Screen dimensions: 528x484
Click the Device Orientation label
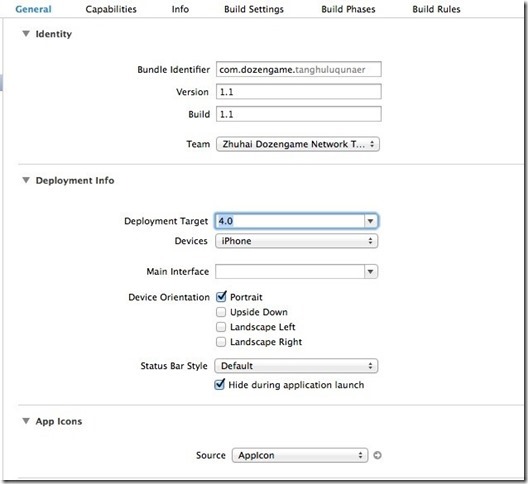coord(169,297)
